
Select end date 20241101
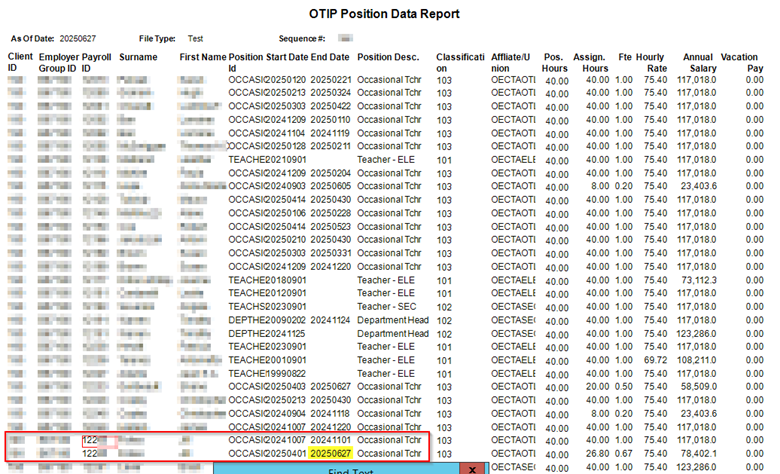(330, 440)
